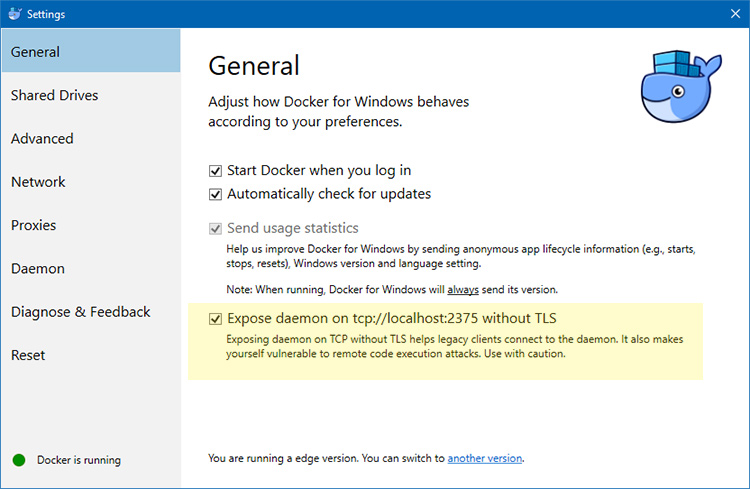
Task: Switch to the Advanced tab
Action: click(x=42, y=139)
